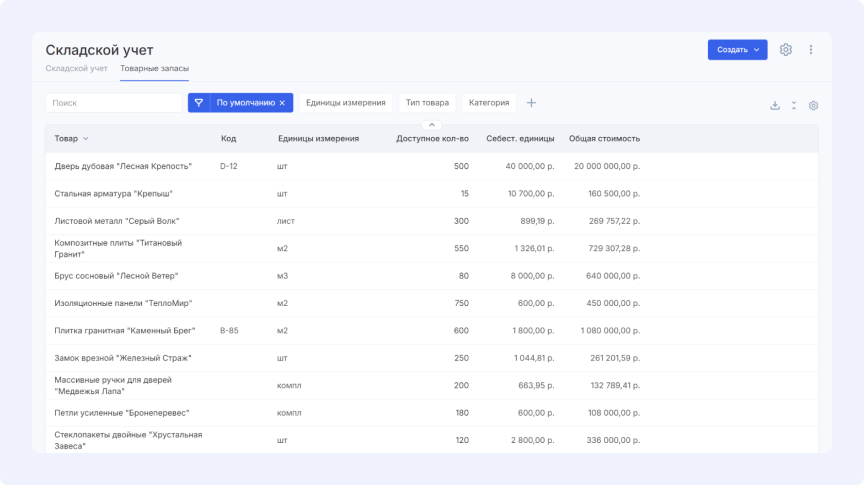Click into the Поиск search field
The width and height of the screenshot is (864, 485).
coord(113,103)
